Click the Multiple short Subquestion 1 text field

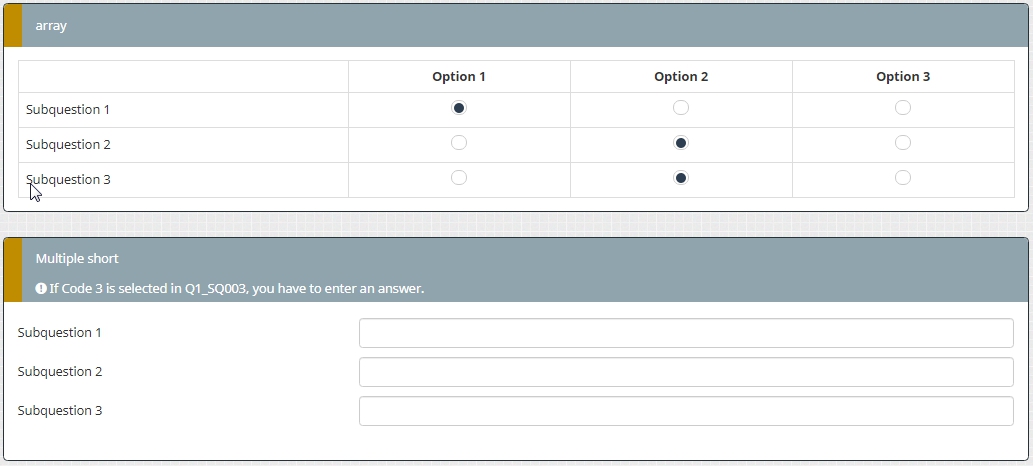pos(686,333)
